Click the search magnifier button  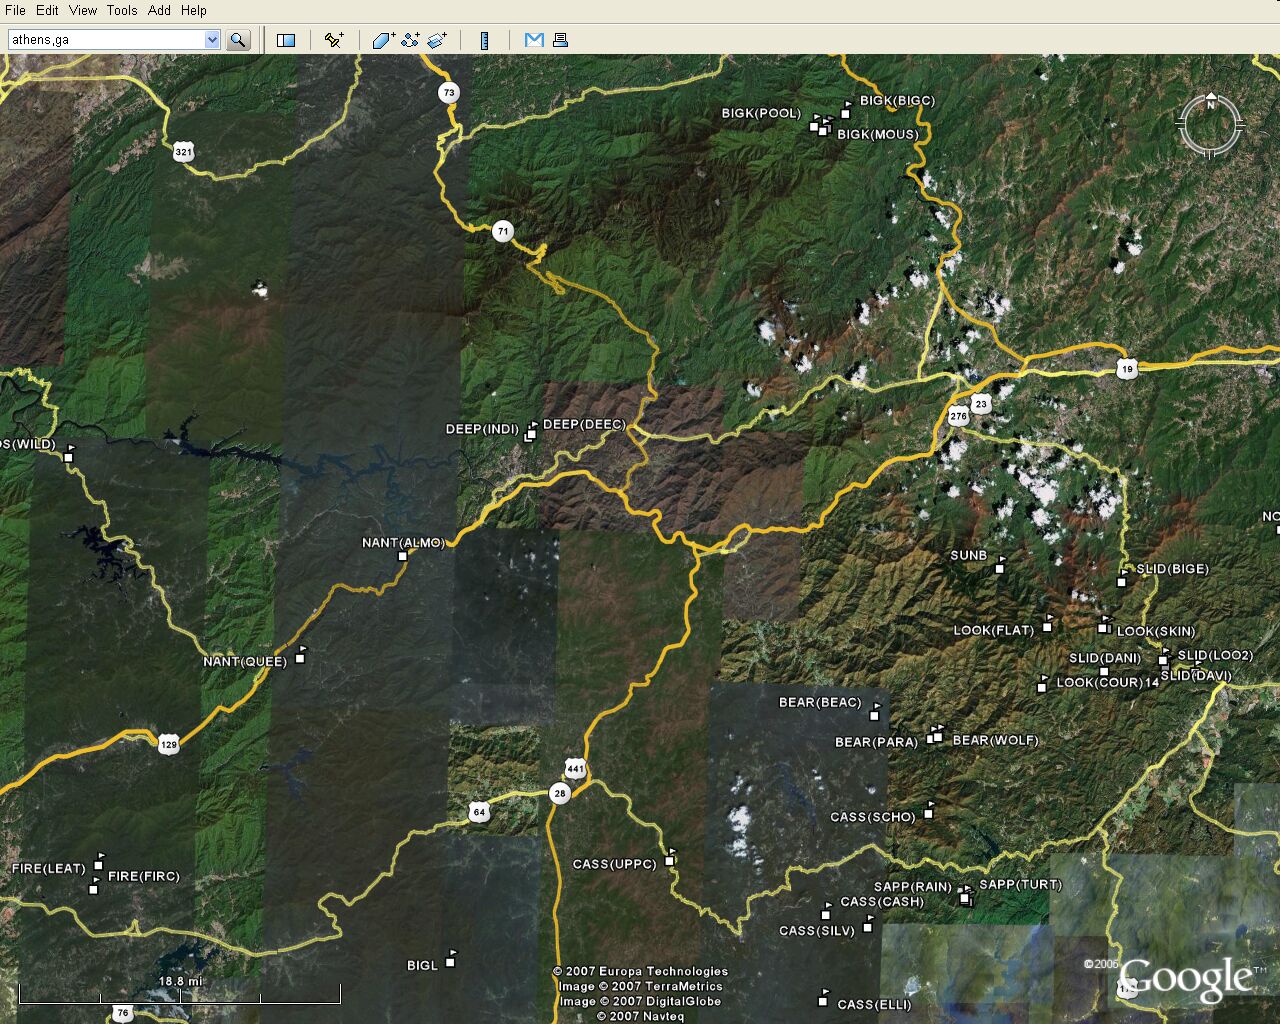point(238,40)
